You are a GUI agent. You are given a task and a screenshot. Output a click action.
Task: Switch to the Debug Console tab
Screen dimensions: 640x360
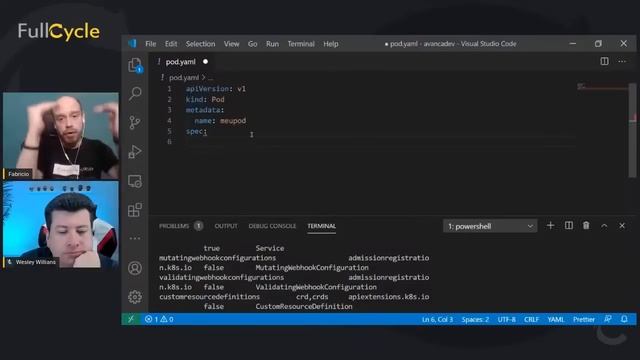point(272,226)
